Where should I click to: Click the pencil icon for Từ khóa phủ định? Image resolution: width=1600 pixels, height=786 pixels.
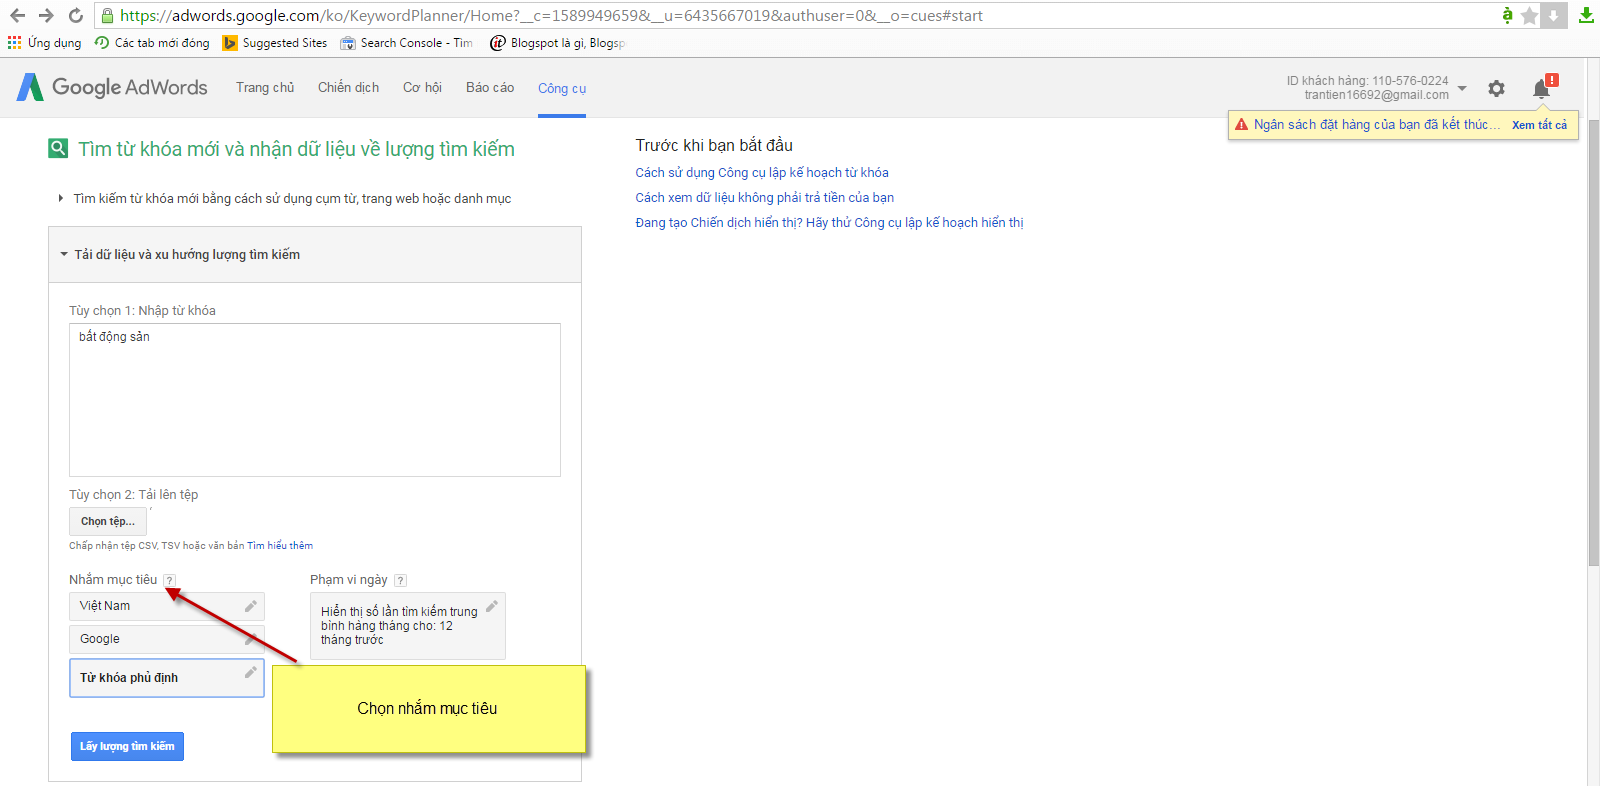[x=251, y=673]
